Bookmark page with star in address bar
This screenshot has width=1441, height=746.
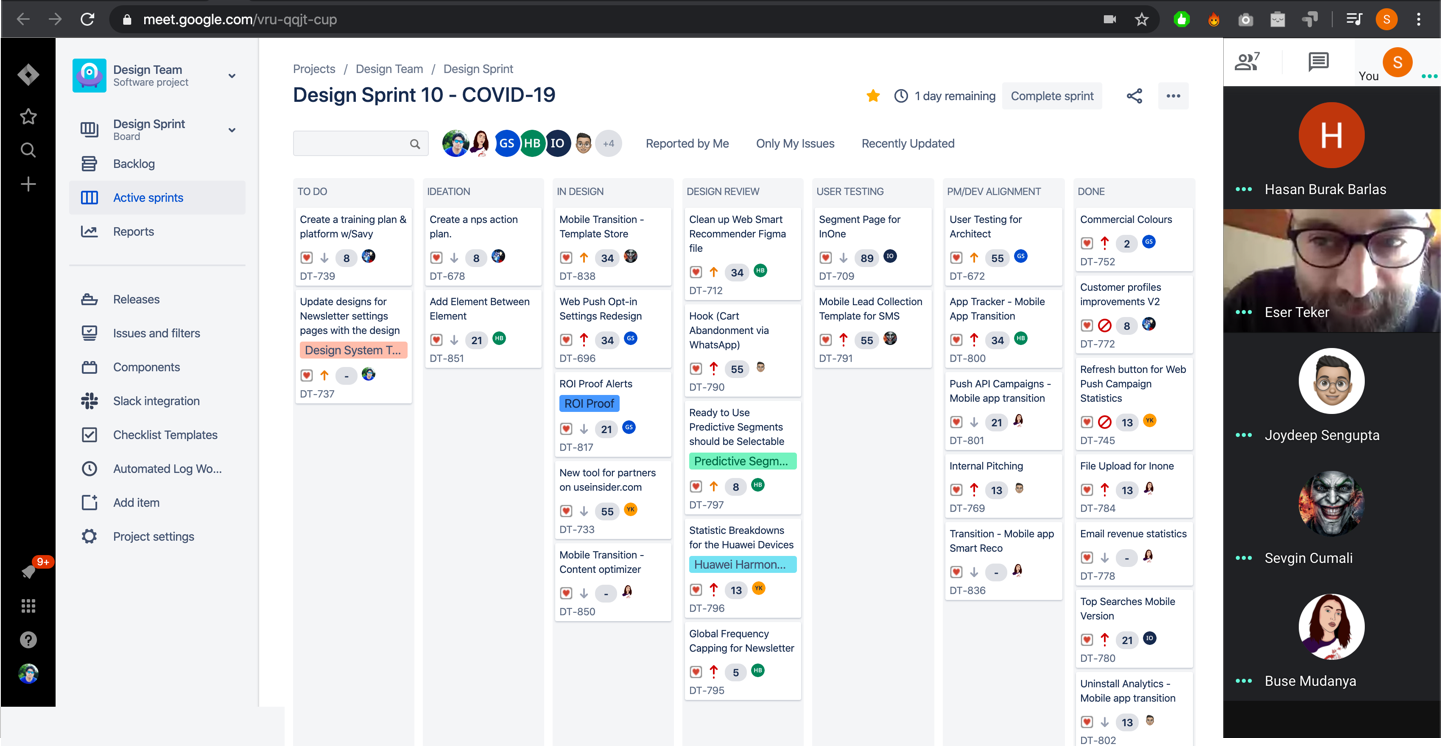(1142, 19)
